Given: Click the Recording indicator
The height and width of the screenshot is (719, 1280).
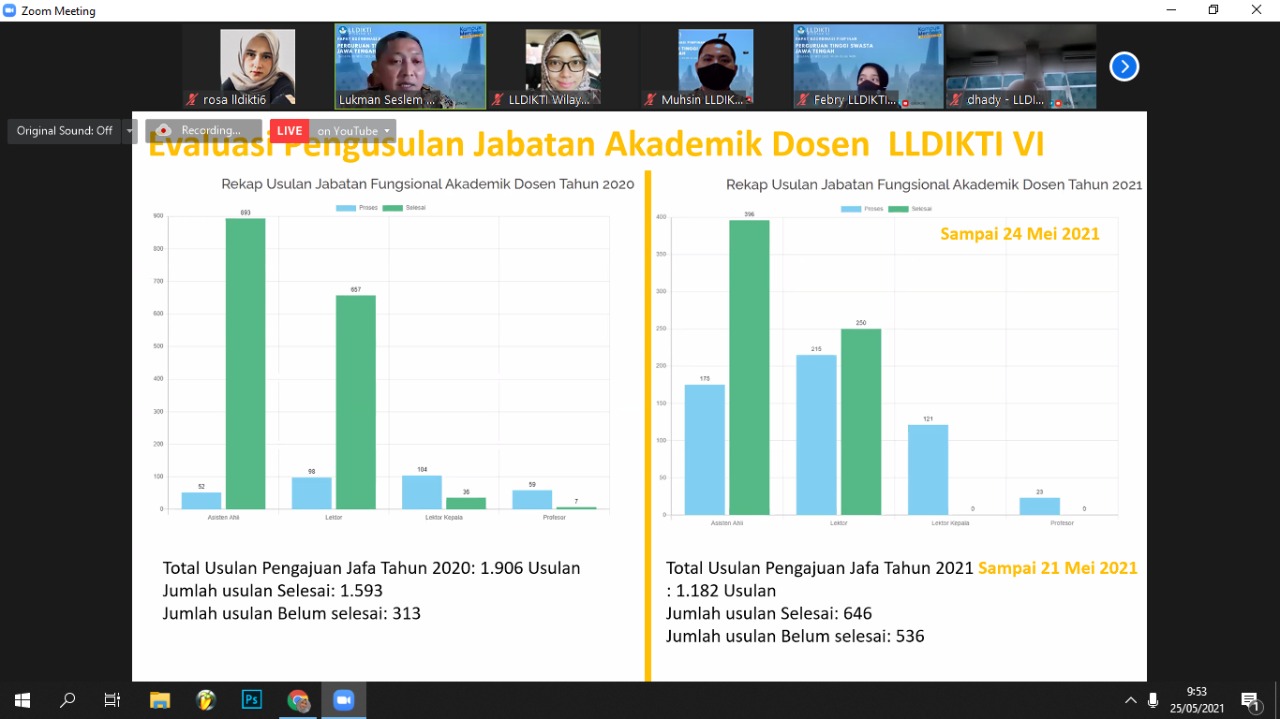Looking at the screenshot, I should pos(203,131).
